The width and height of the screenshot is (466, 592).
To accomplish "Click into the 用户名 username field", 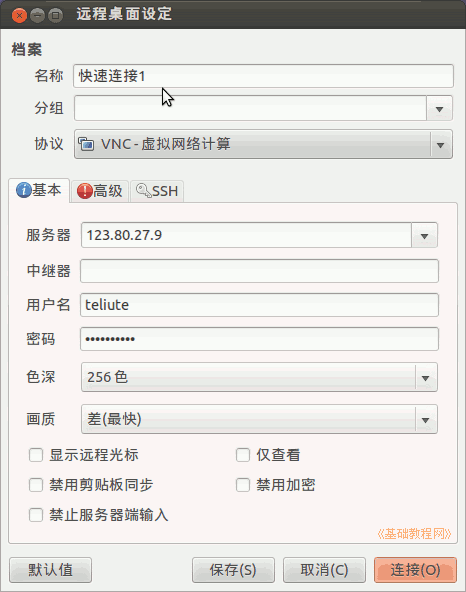I will pos(259,305).
